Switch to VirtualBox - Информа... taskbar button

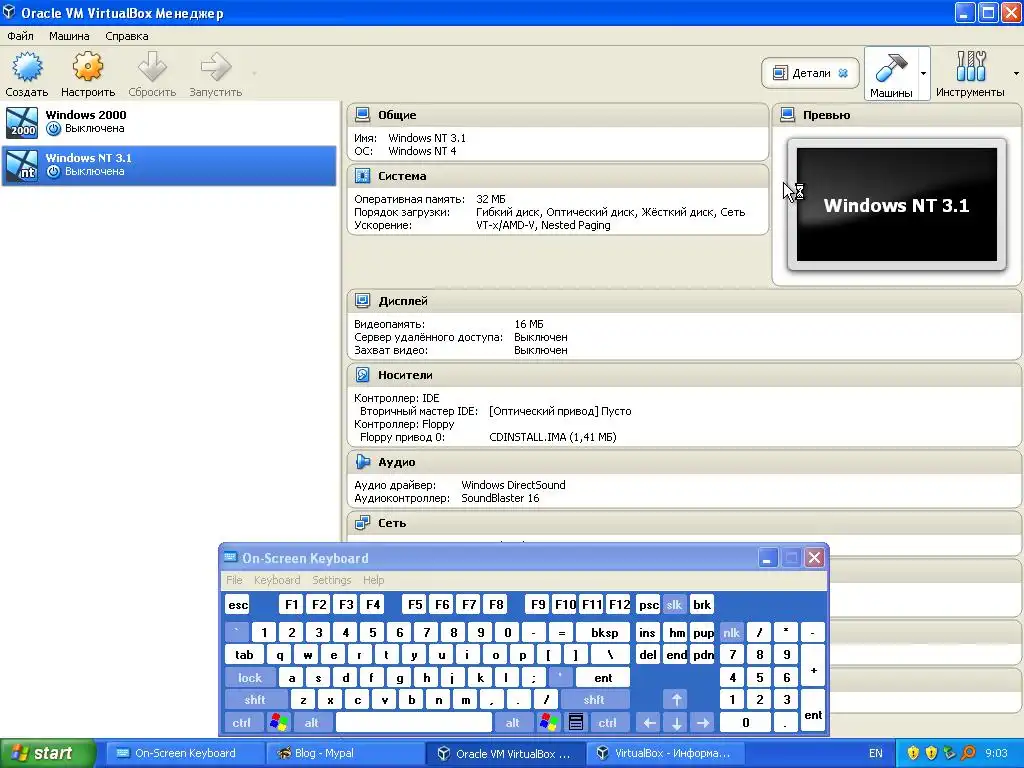pos(665,753)
